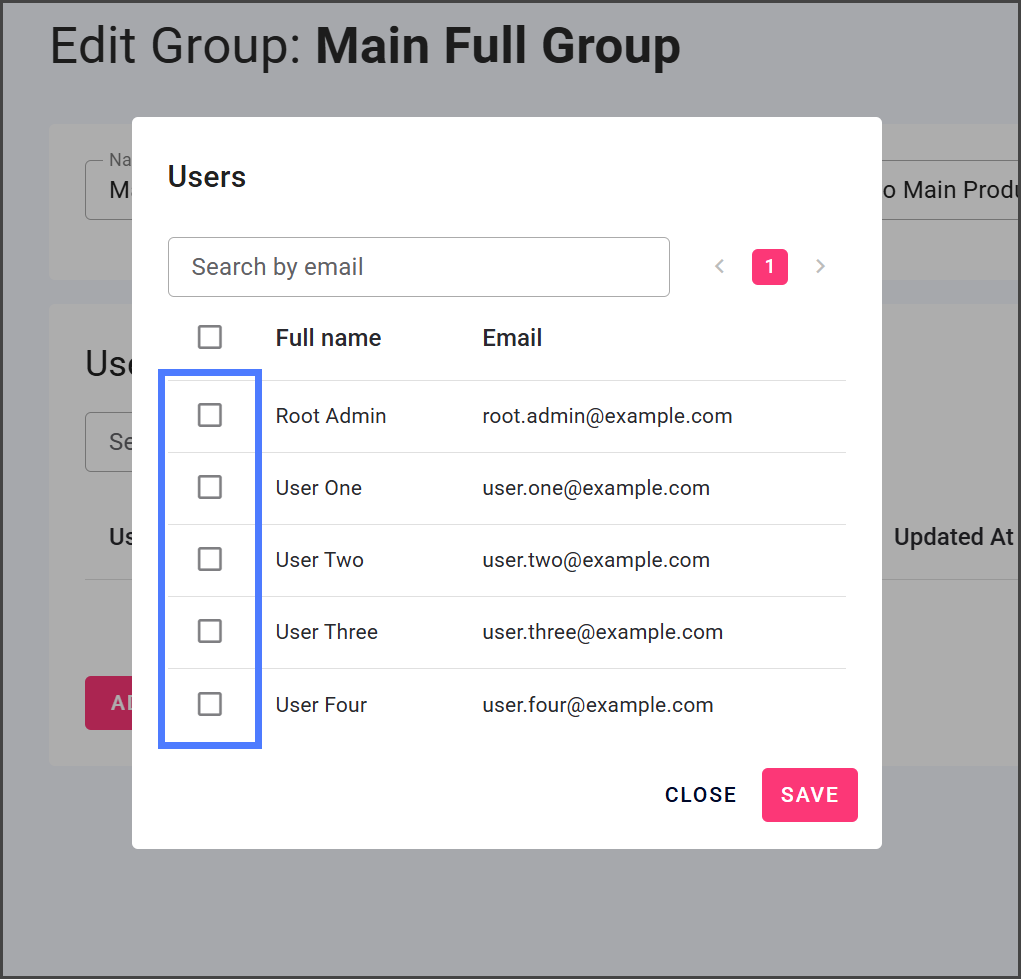Tick the select-all checkbox in header
Screen dimensions: 1021x979
point(210,337)
